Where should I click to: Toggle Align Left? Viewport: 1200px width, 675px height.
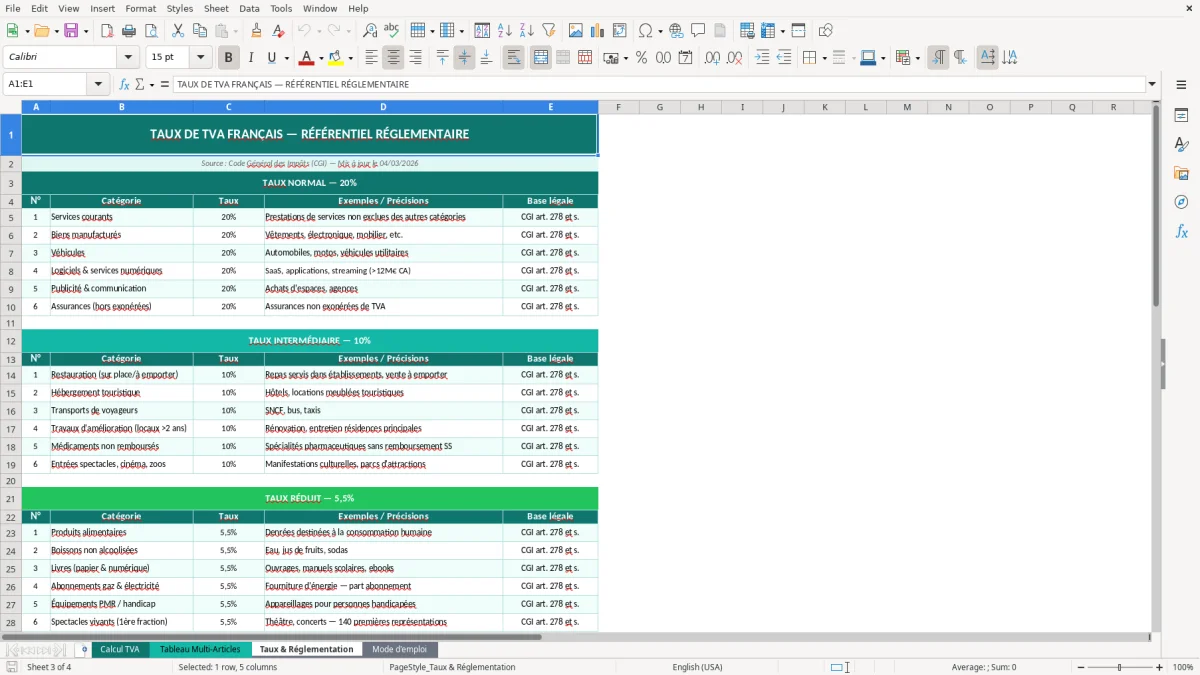pos(371,58)
